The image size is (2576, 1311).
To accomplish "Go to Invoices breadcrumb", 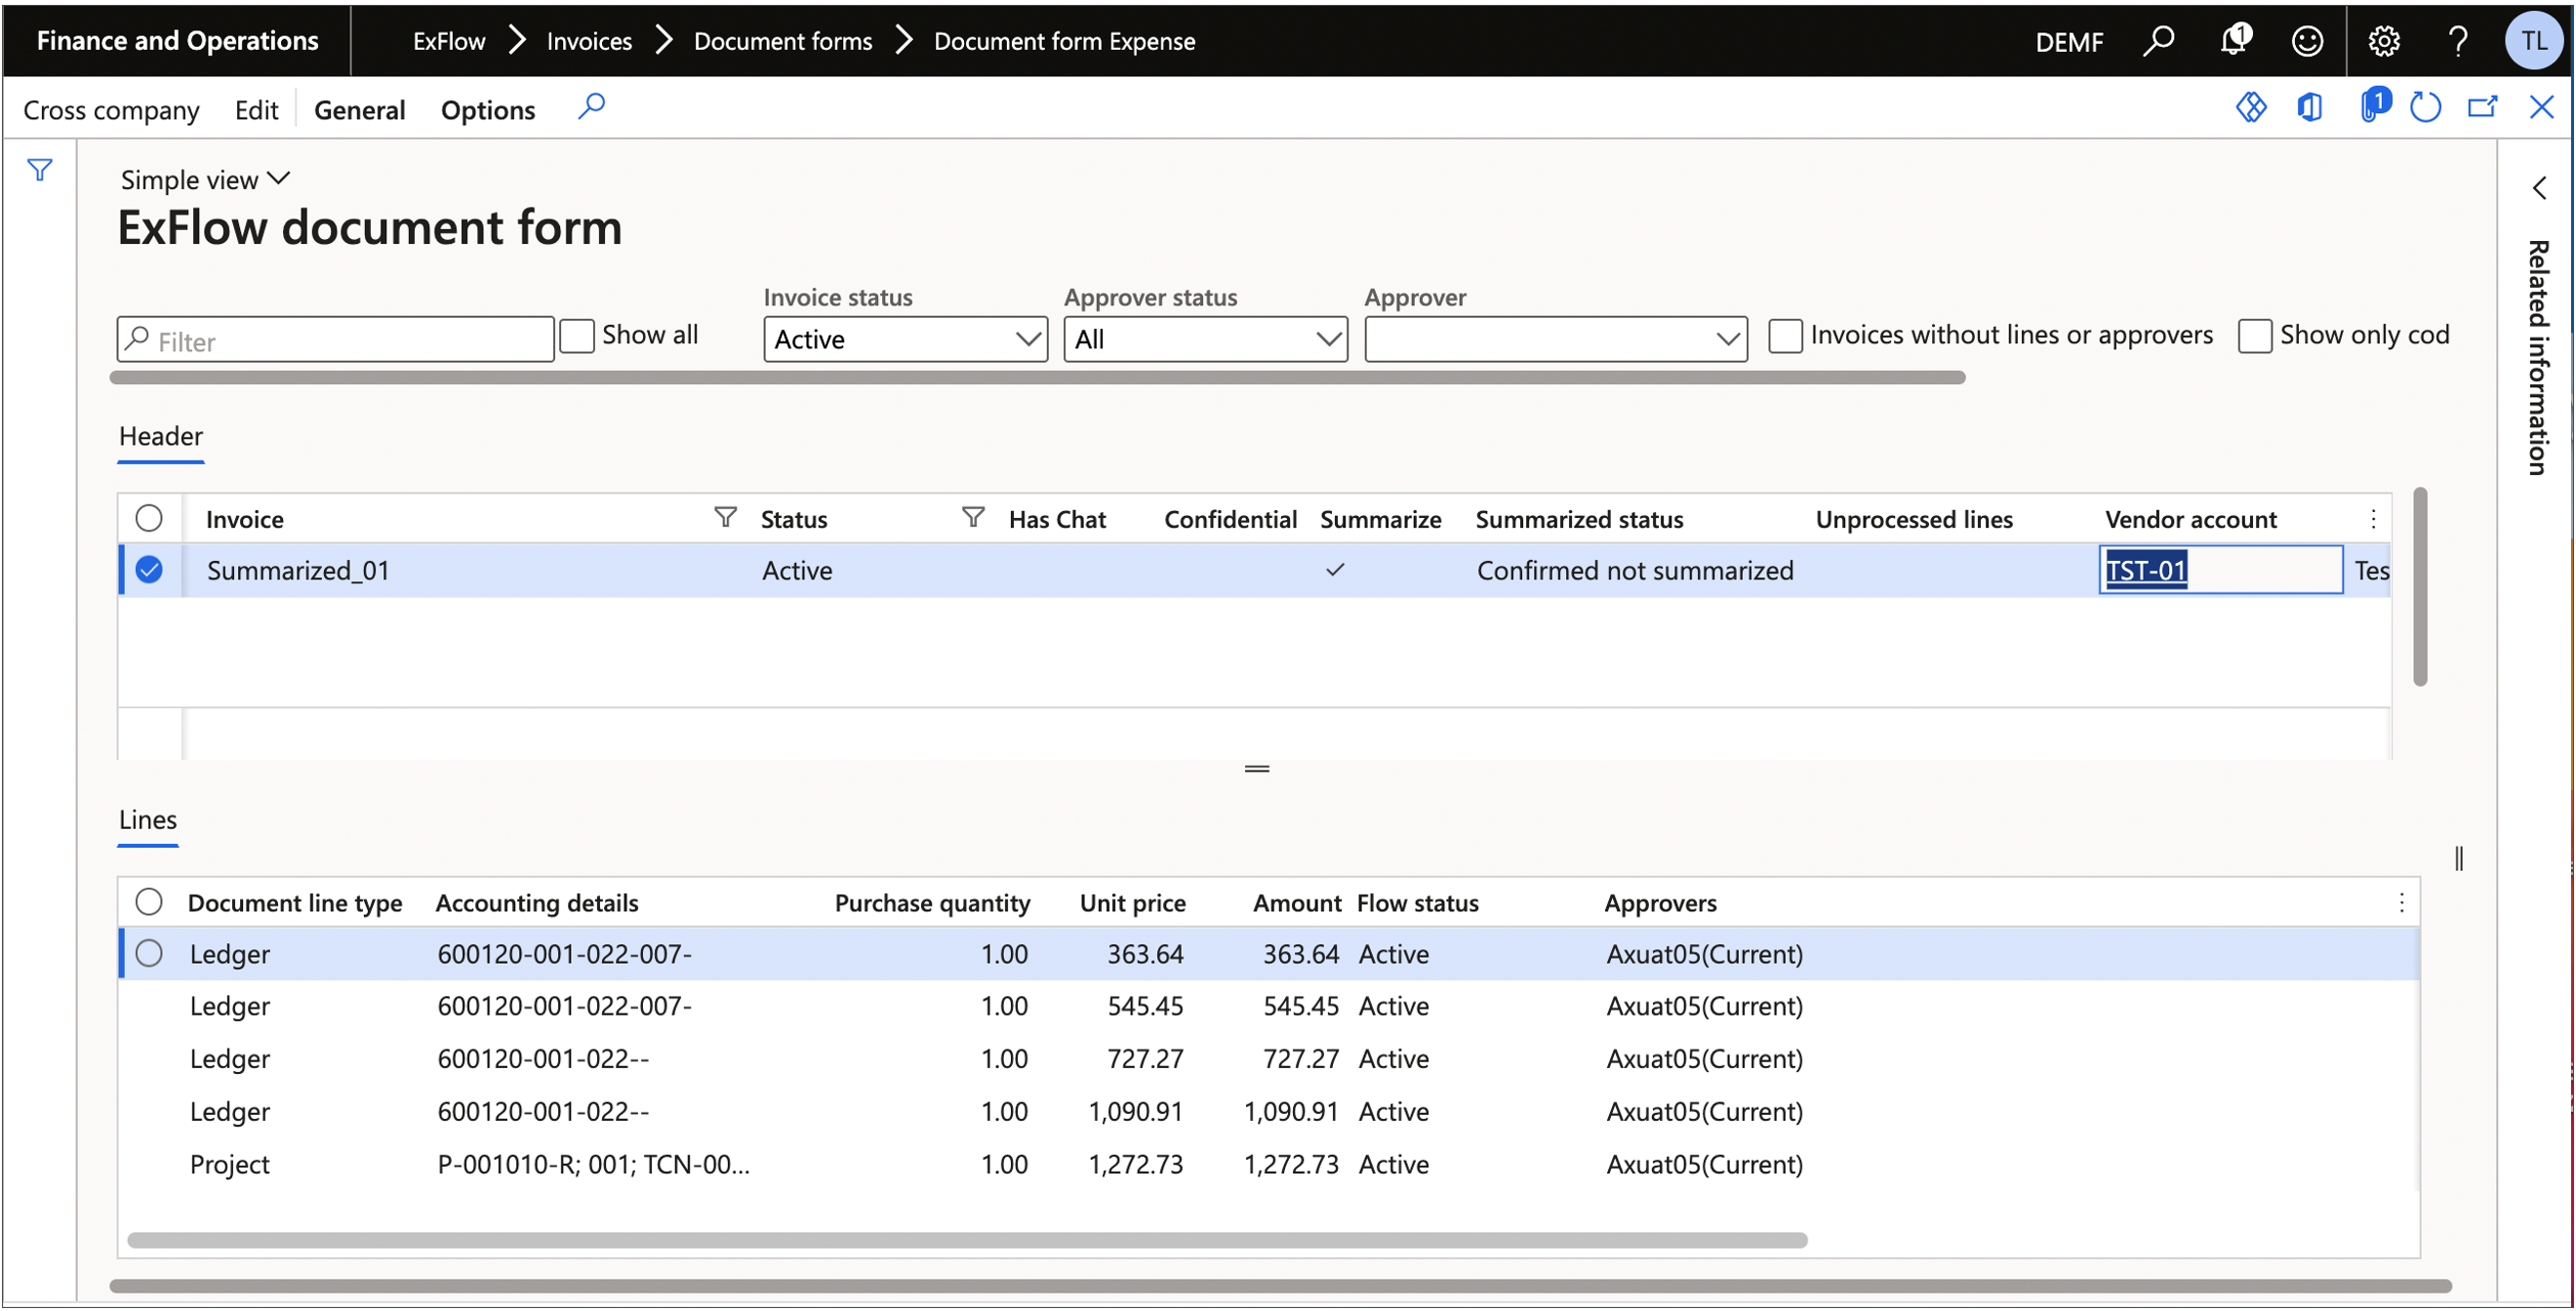I will (x=589, y=41).
